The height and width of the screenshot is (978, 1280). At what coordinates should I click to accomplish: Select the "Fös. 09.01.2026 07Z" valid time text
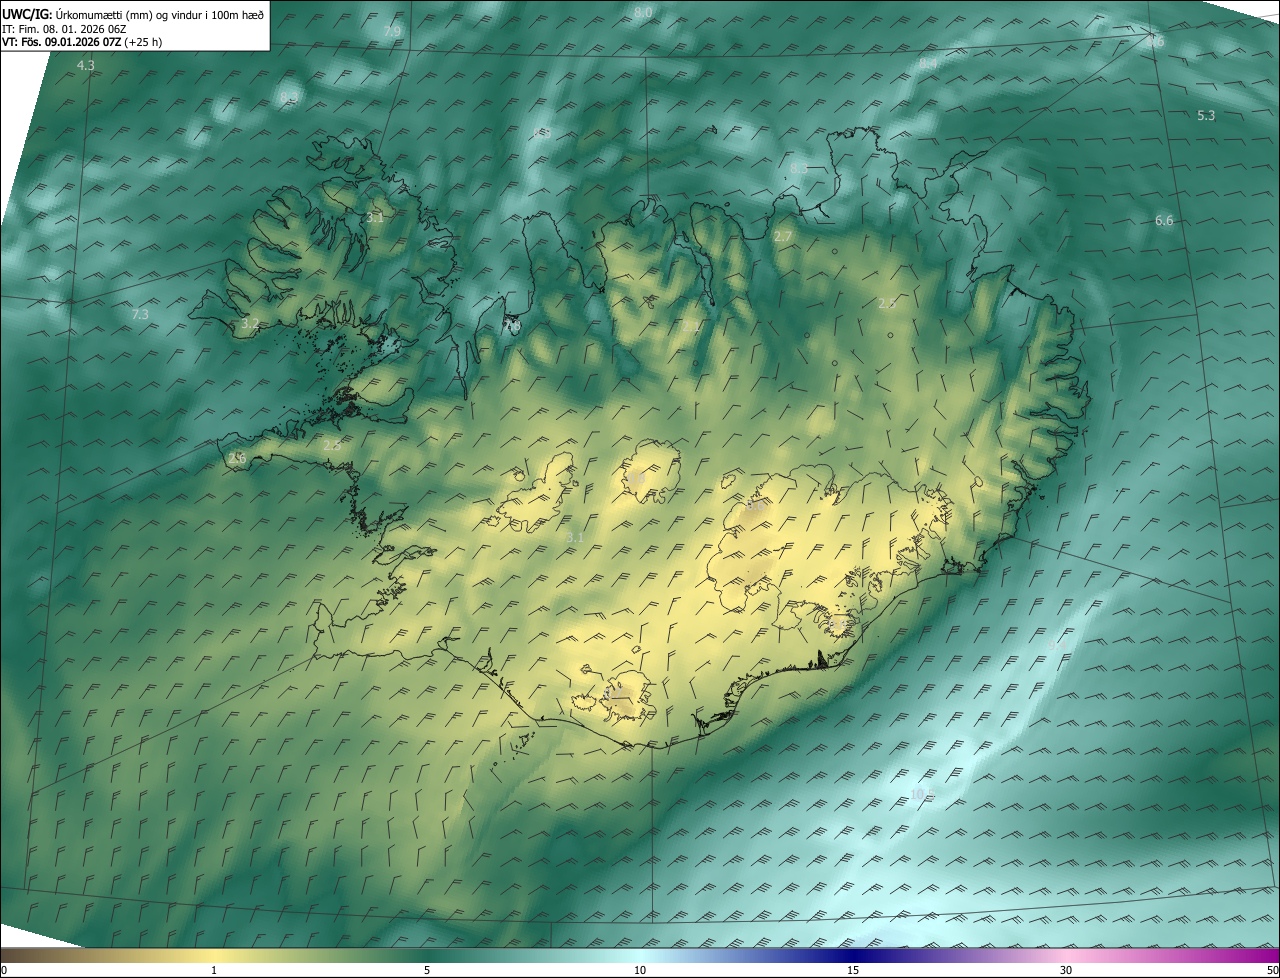pyautogui.click(x=72, y=42)
